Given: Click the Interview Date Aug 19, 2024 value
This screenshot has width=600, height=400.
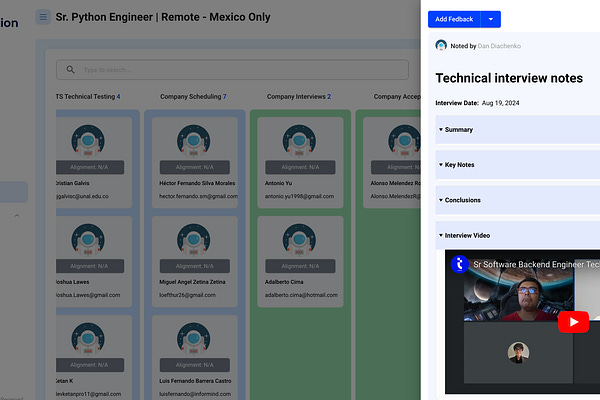Looking at the screenshot, I should click(501, 103).
